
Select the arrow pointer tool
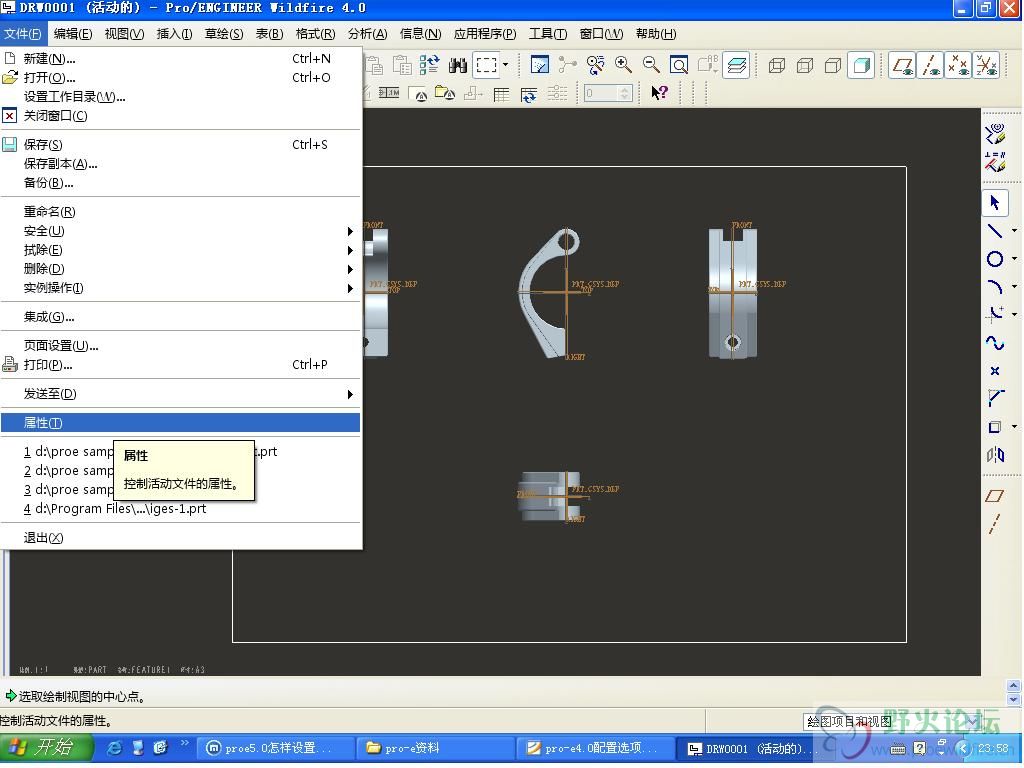995,203
